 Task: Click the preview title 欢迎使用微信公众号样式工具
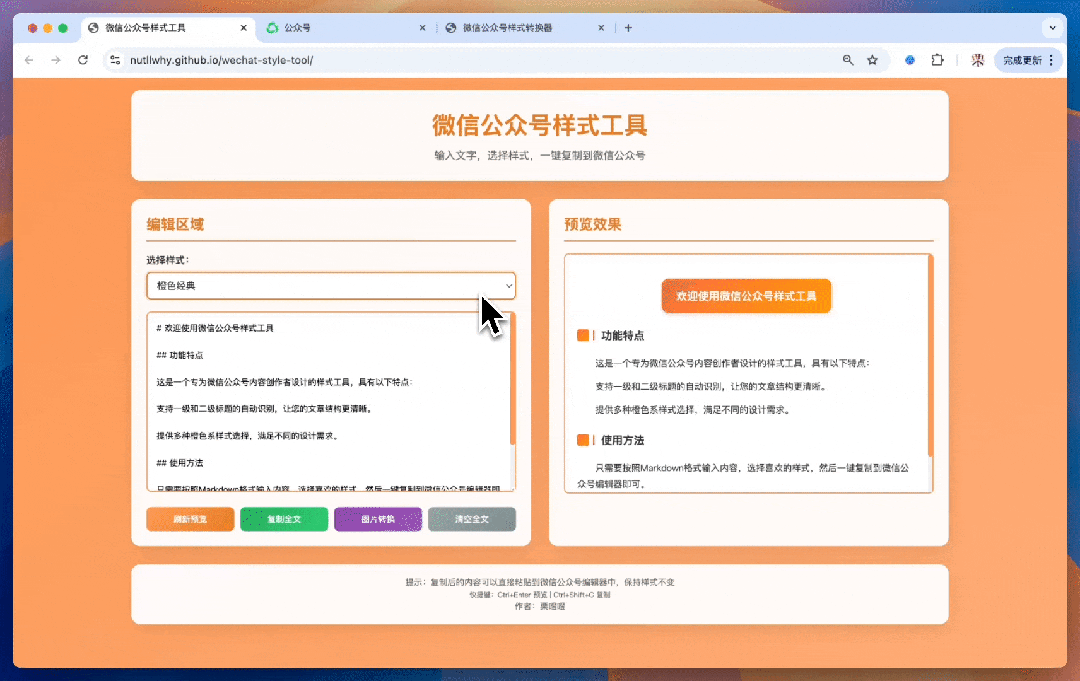click(x=746, y=296)
